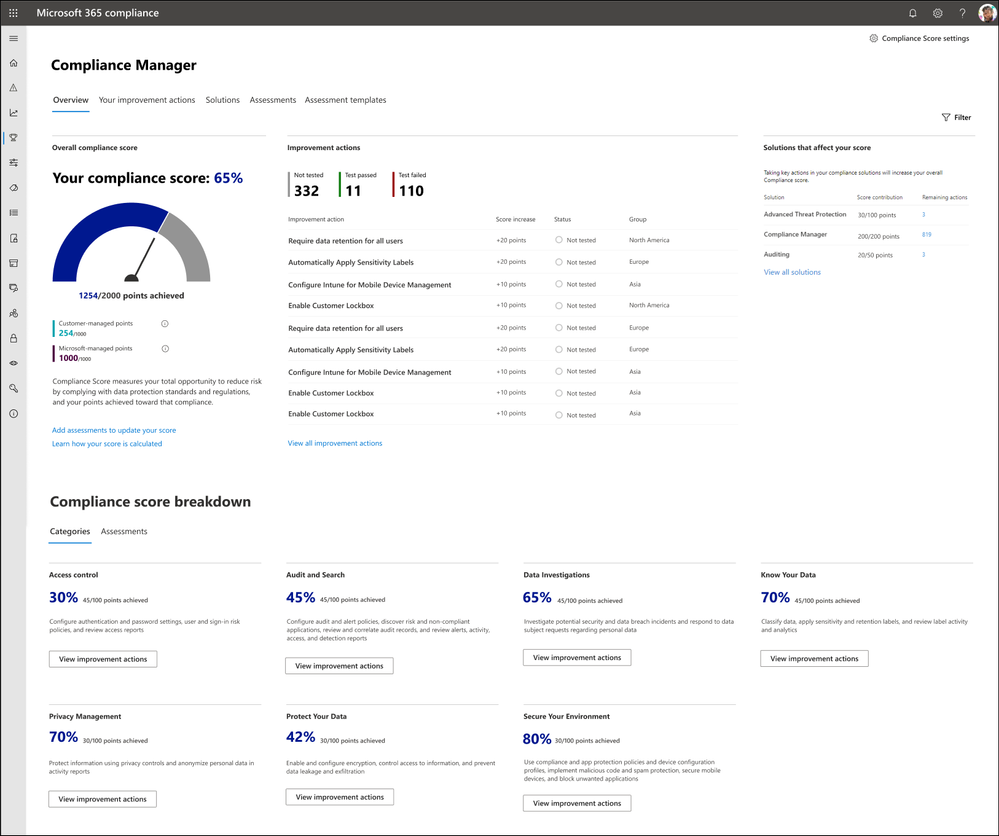
Task: Click Learn how your score is calculated
Action: click(x=107, y=443)
